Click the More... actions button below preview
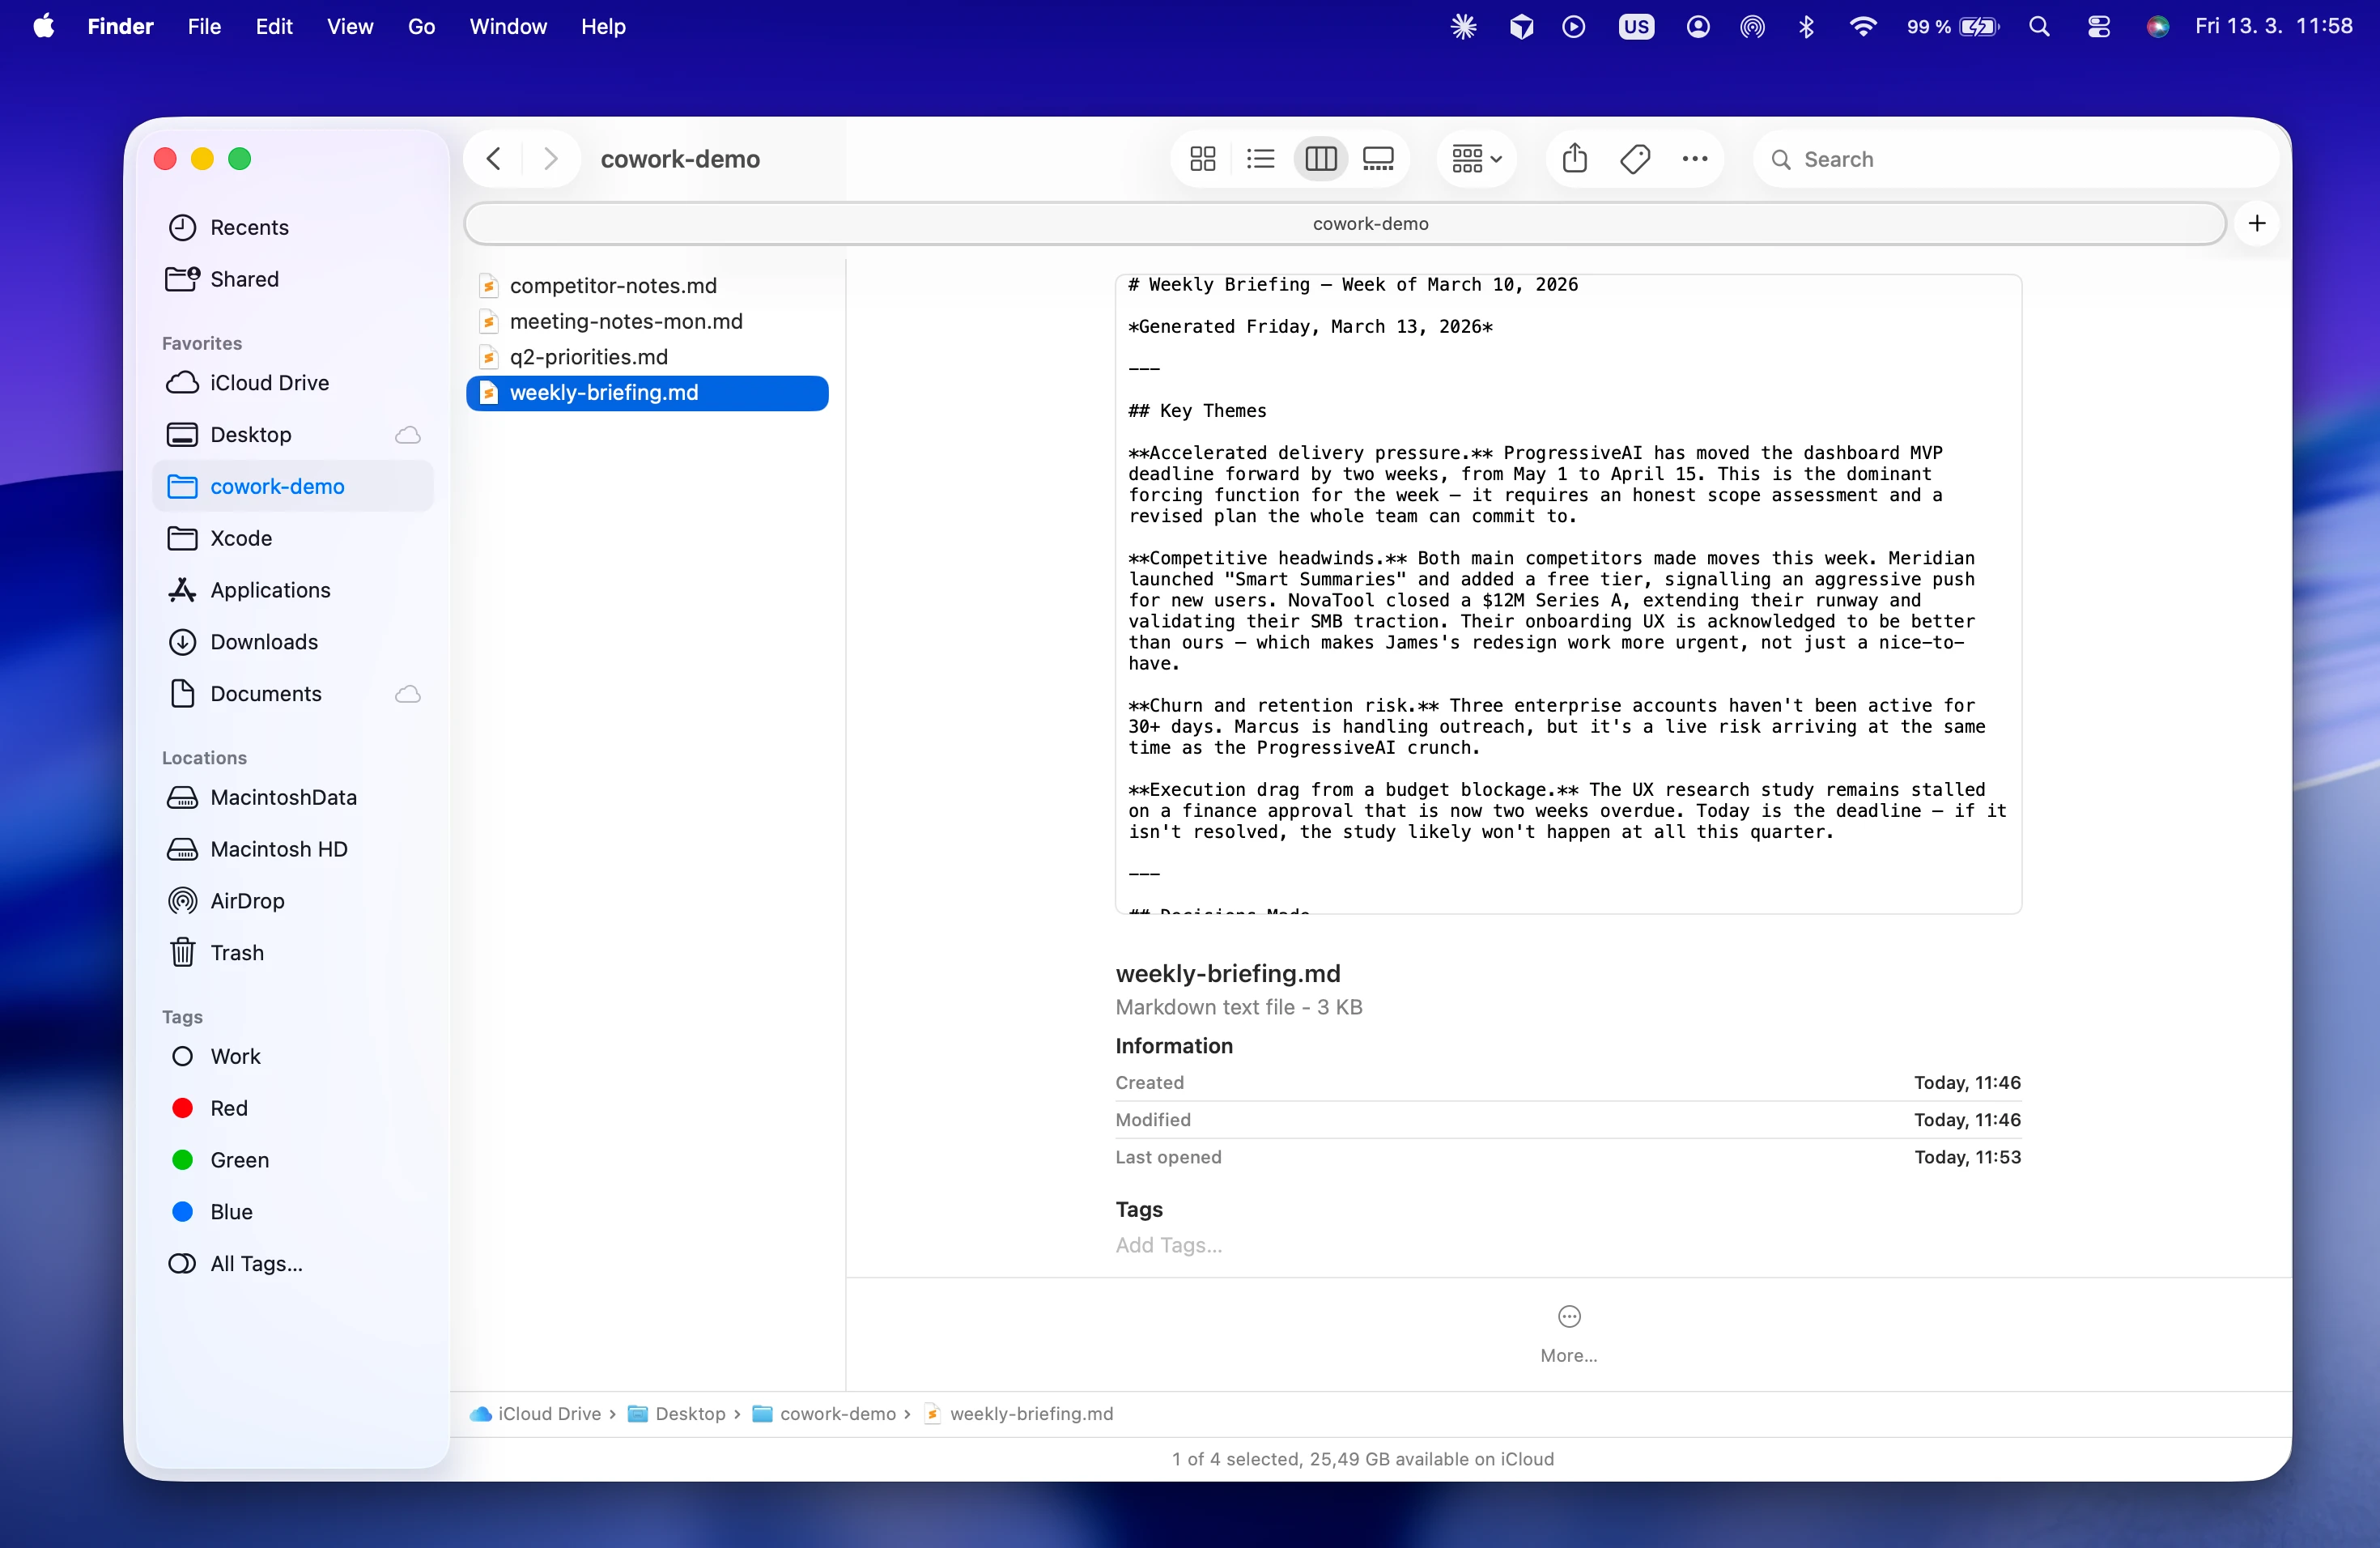This screenshot has width=2380, height=1548. [1567, 1331]
